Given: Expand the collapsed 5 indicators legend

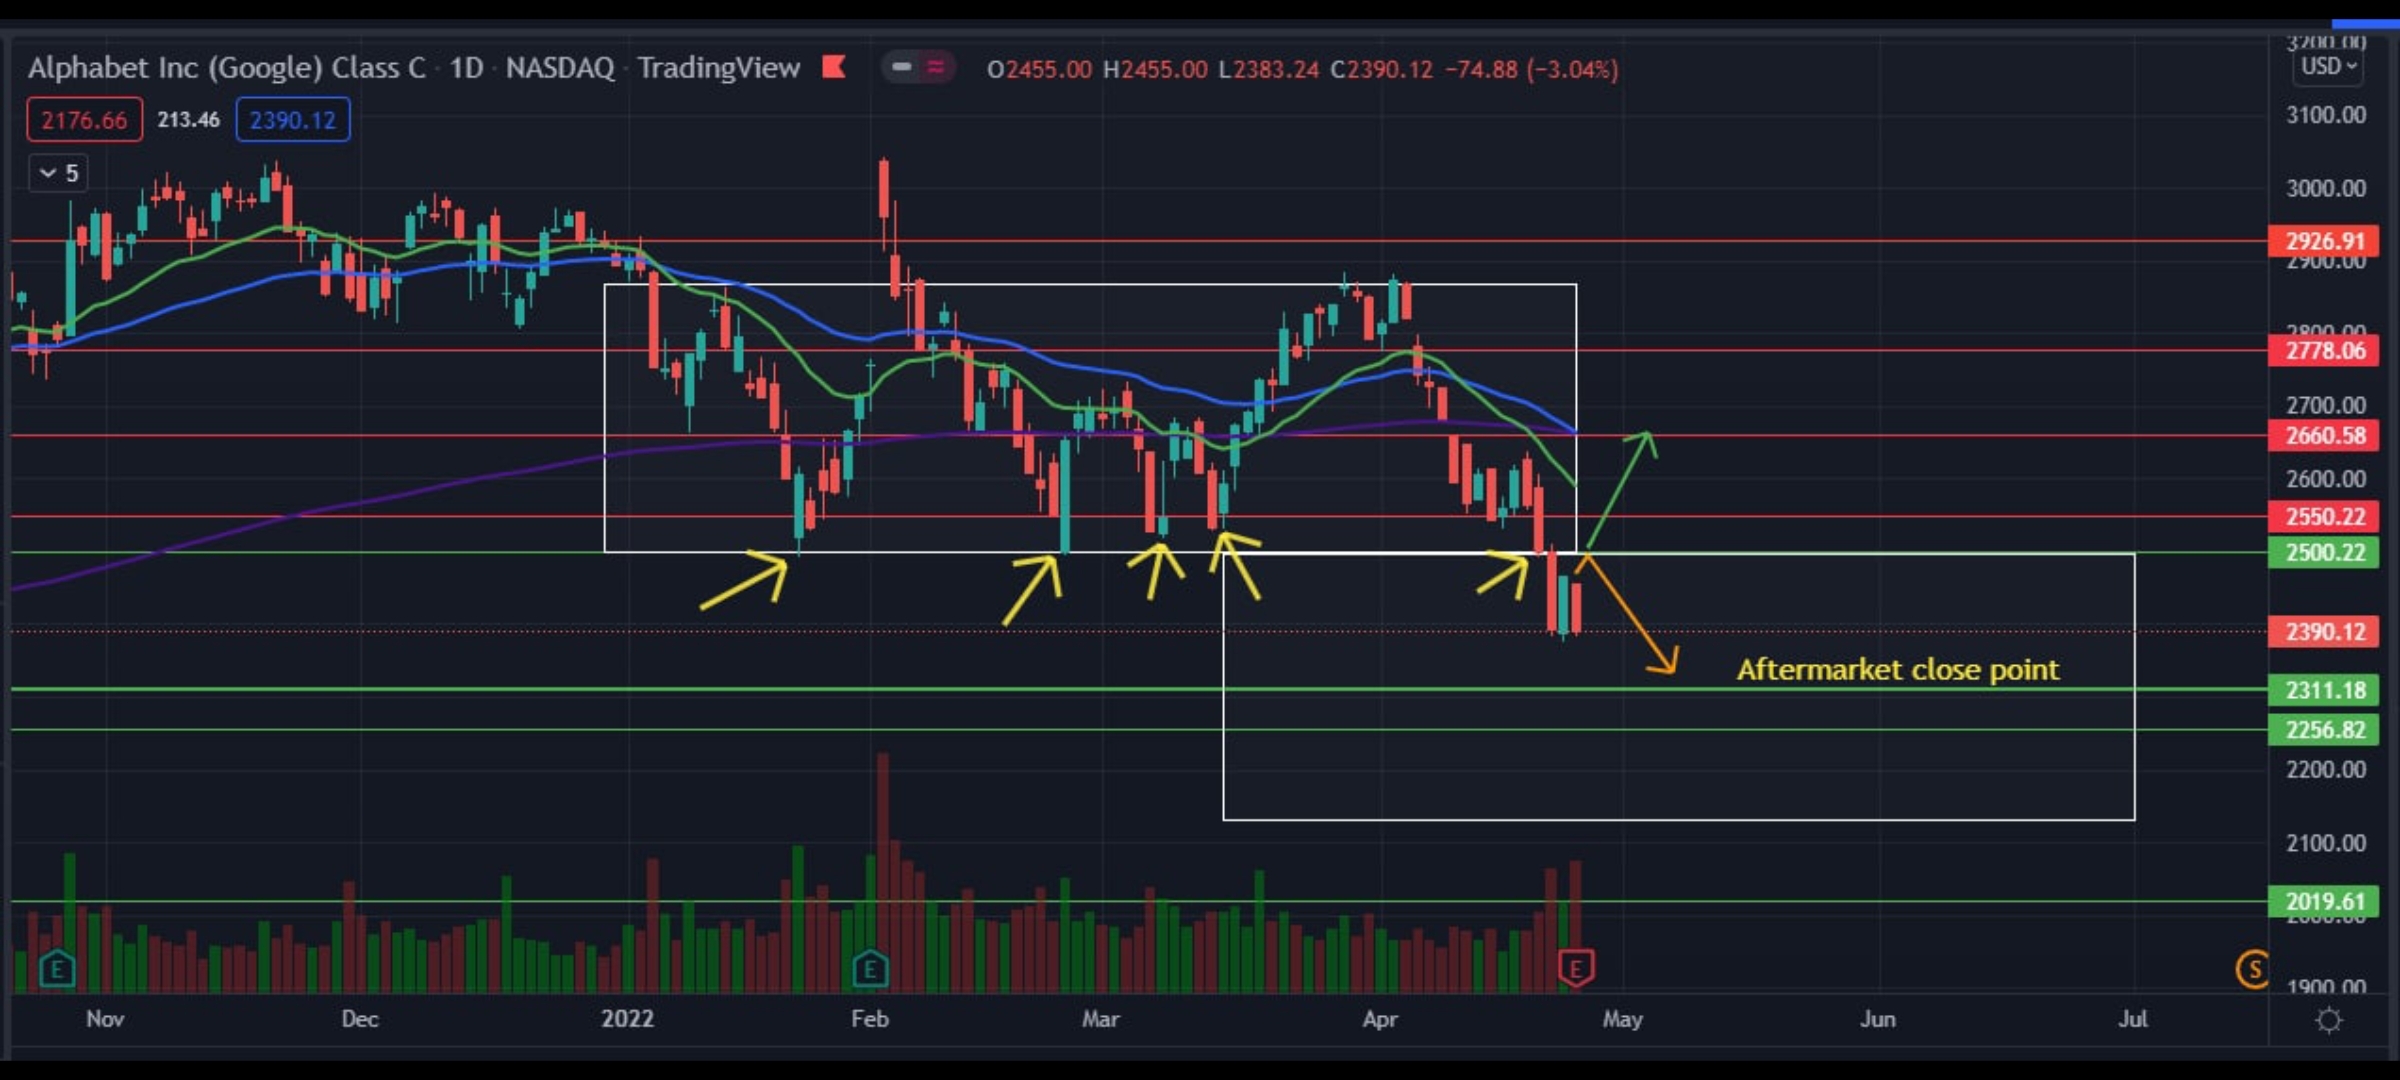Looking at the screenshot, I should pyautogui.click(x=59, y=173).
